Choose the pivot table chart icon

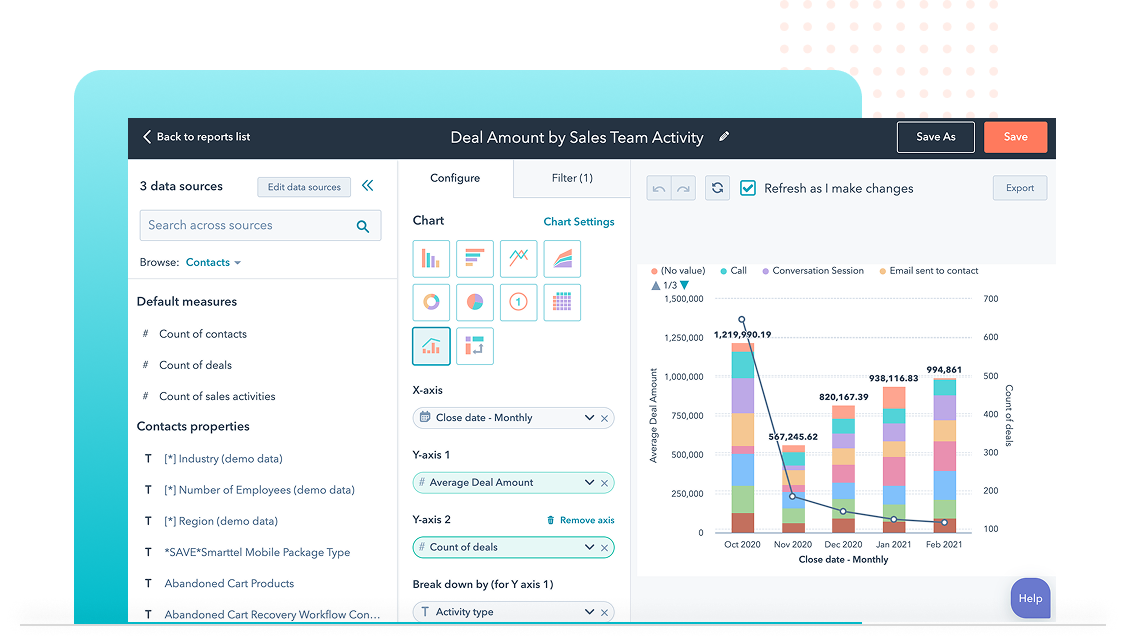pos(474,346)
